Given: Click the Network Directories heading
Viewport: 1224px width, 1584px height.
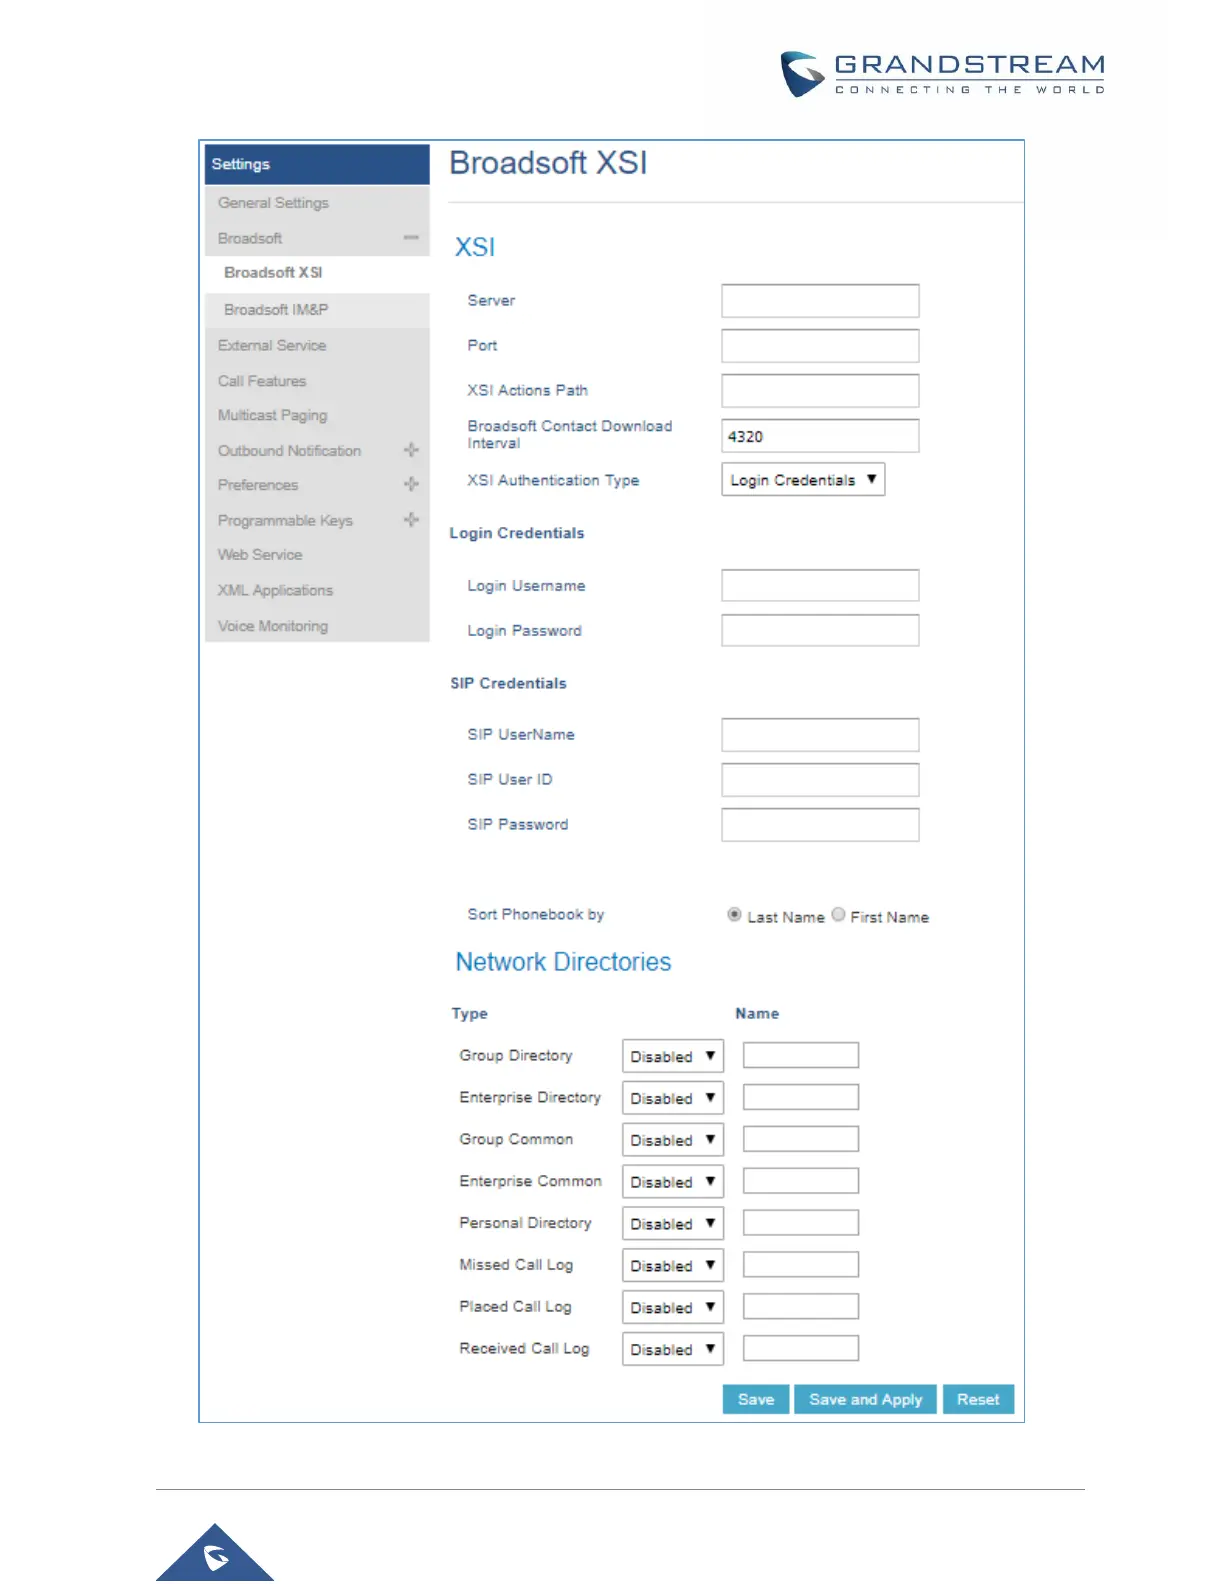Looking at the screenshot, I should coord(563,963).
